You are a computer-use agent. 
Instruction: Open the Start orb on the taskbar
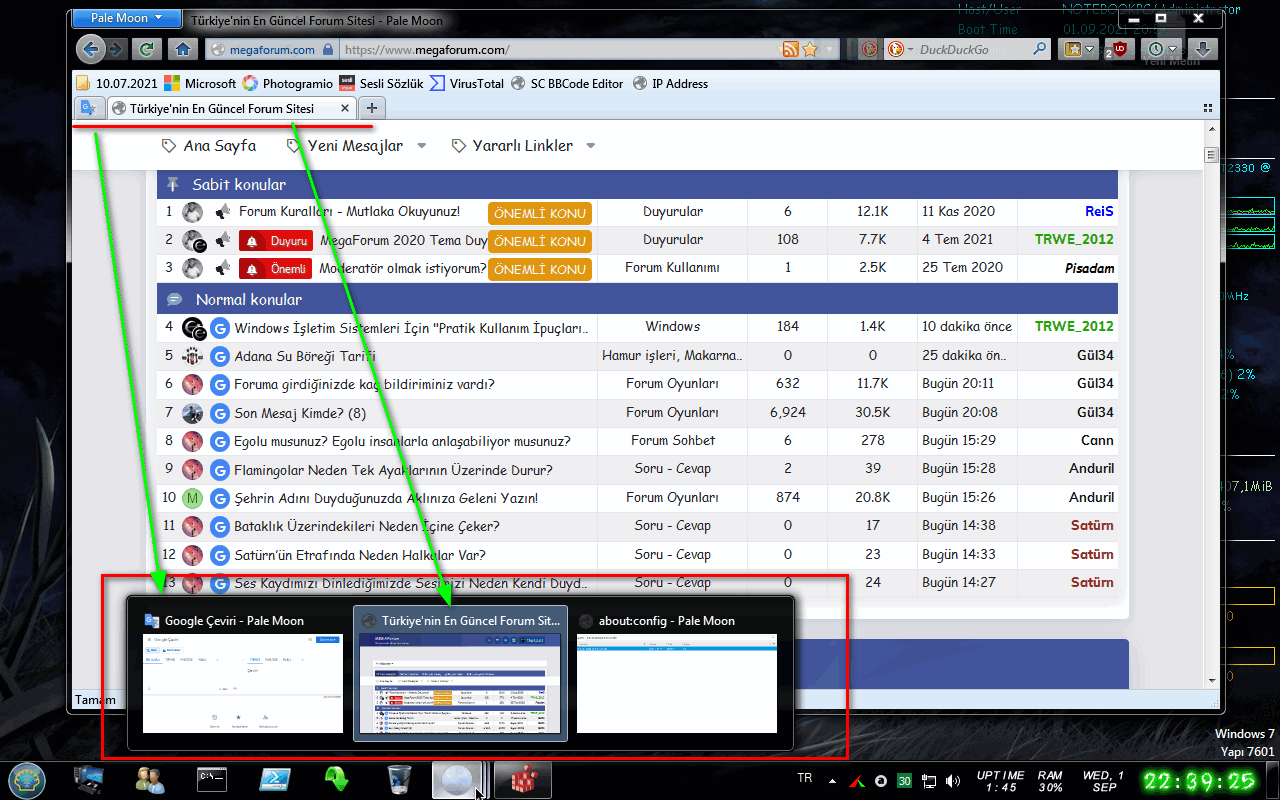coord(27,780)
